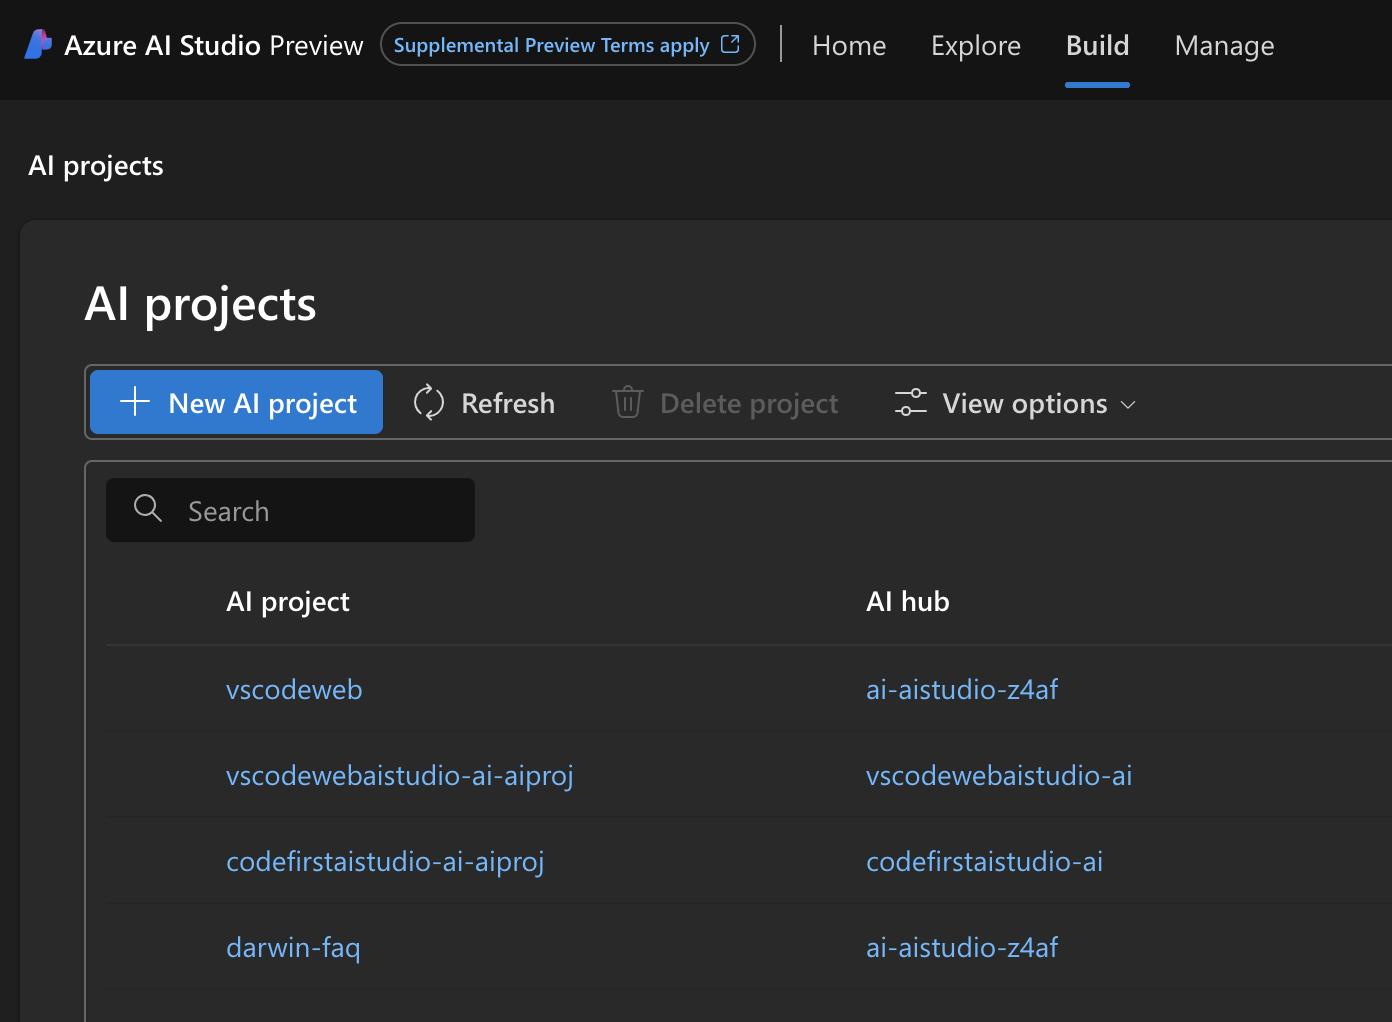Open ai-aistudio-z4af hub in vscodeweb row
The width and height of the screenshot is (1392, 1022).
(x=962, y=689)
